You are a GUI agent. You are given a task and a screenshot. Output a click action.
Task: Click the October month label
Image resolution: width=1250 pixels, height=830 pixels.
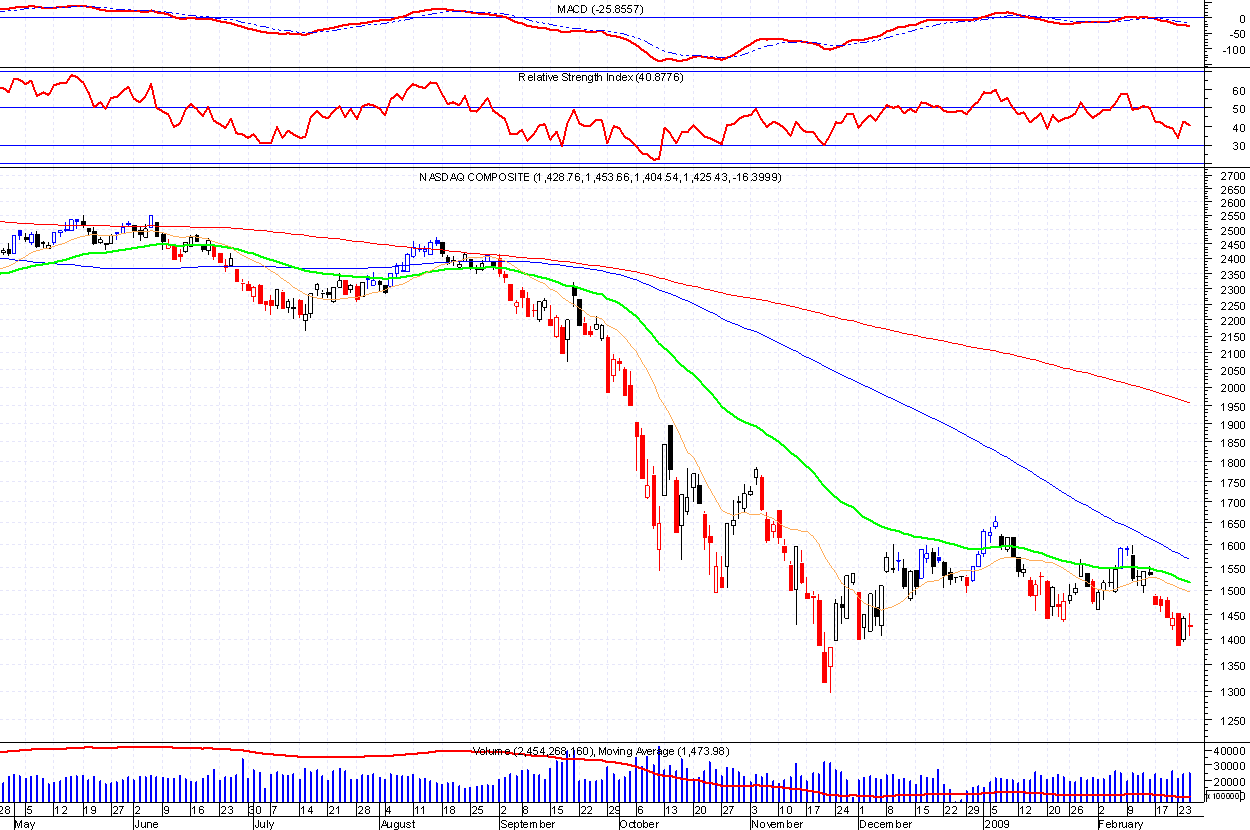click(639, 824)
